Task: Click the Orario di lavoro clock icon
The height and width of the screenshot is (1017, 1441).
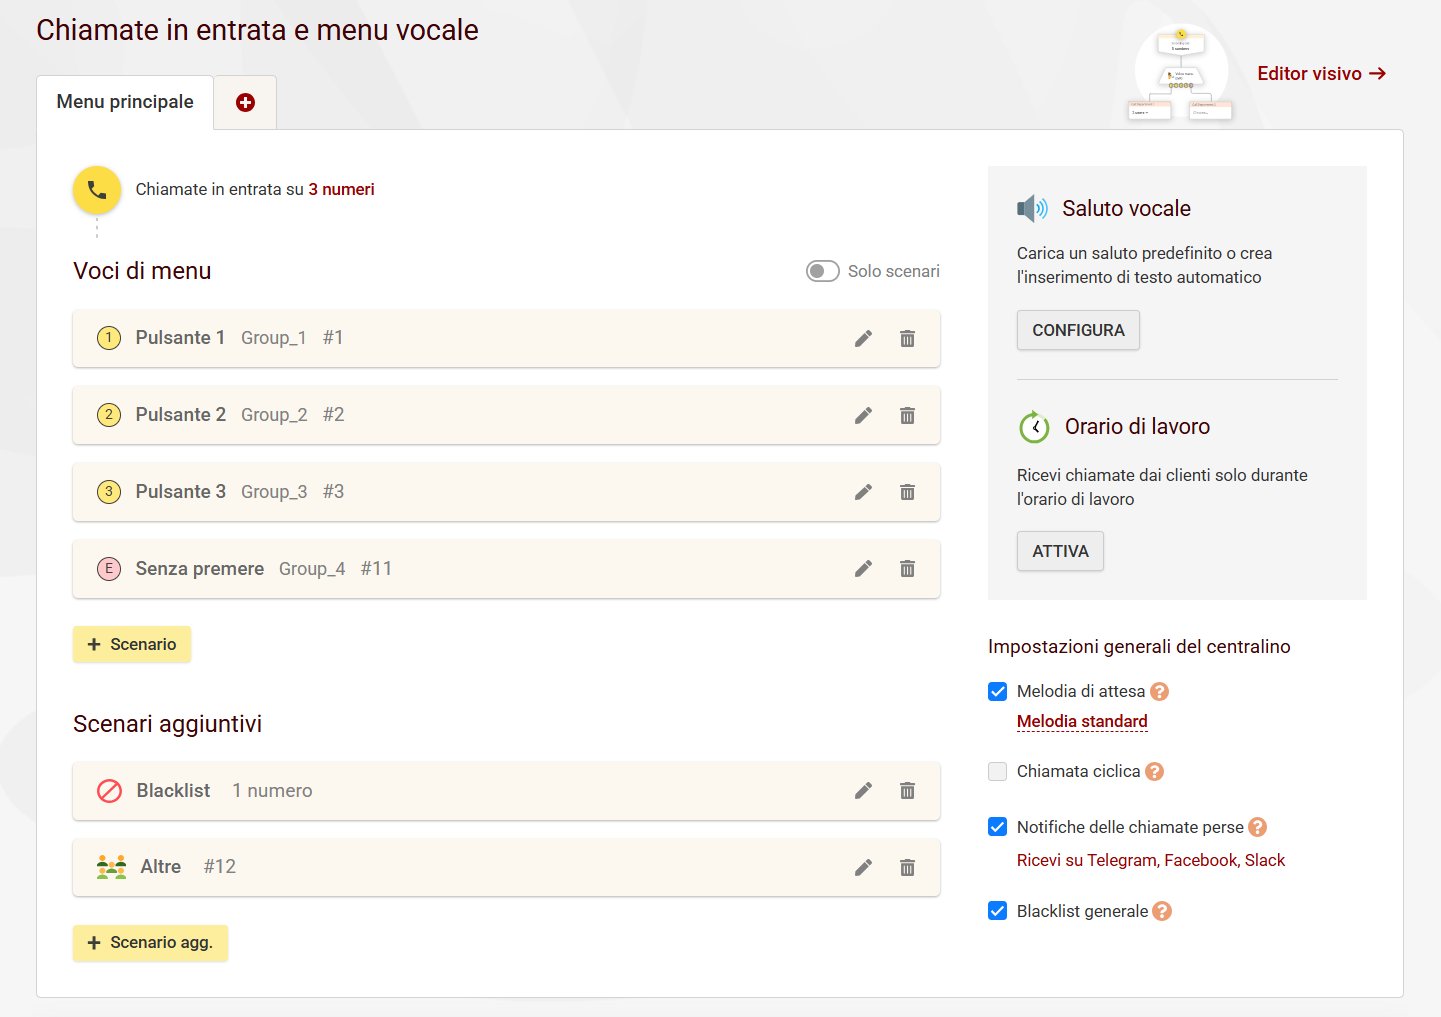Action: click(x=1034, y=427)
